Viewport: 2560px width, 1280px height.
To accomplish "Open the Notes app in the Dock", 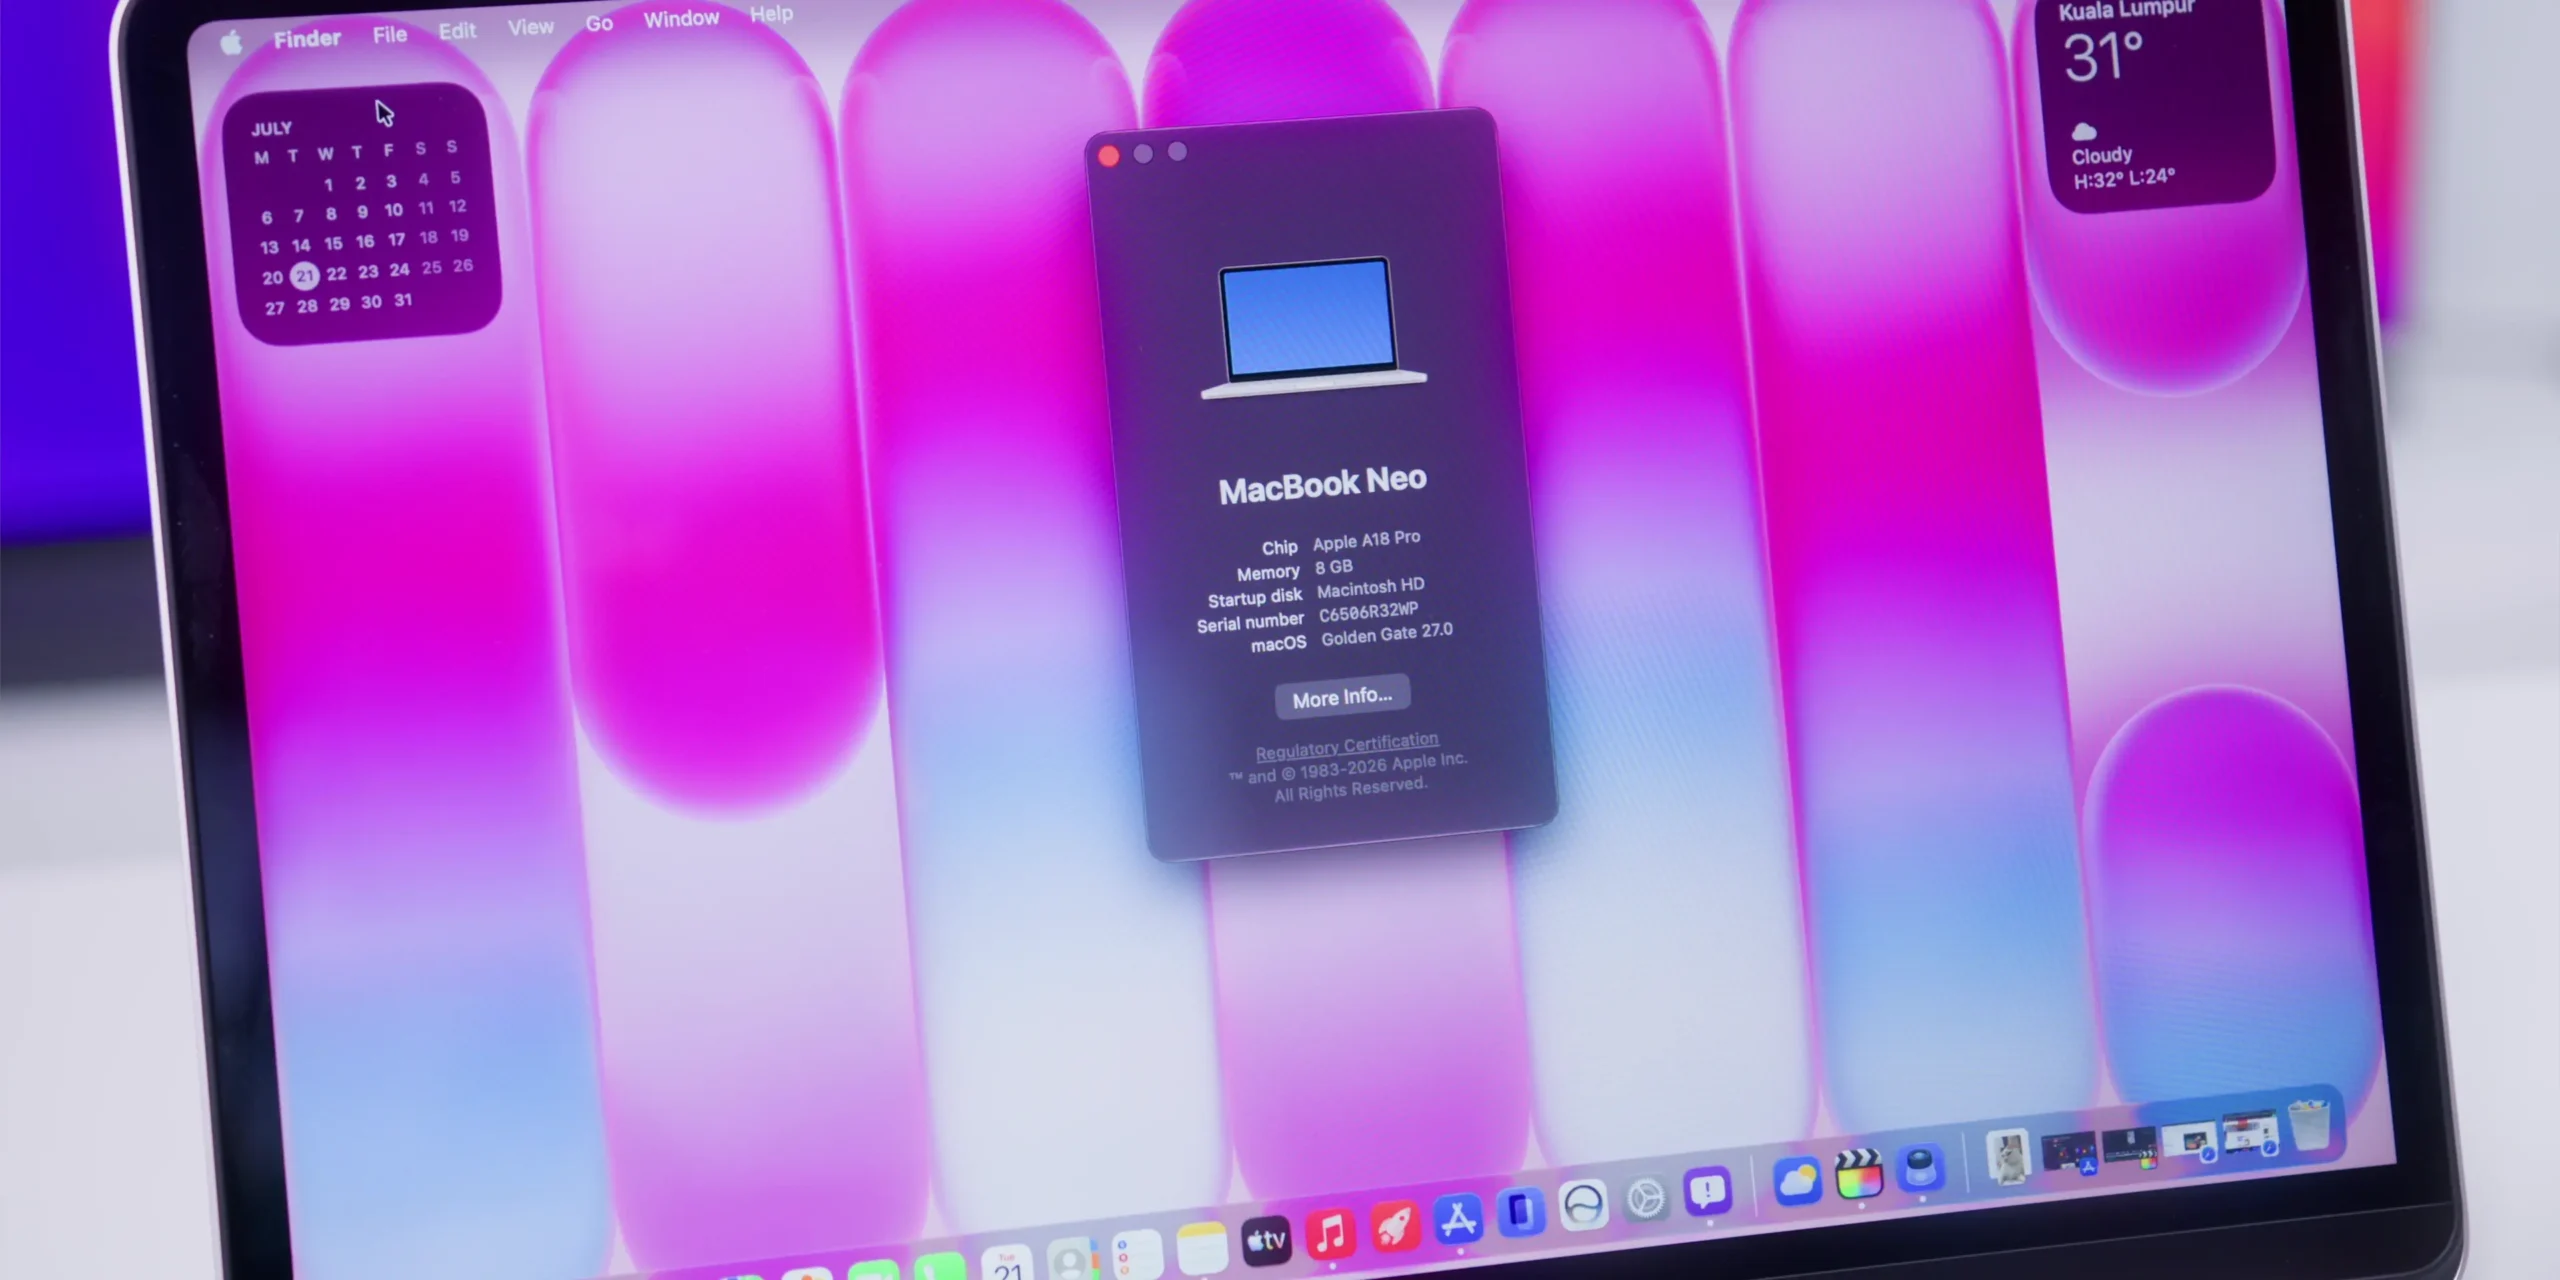I will (x=1202, y=1247).
